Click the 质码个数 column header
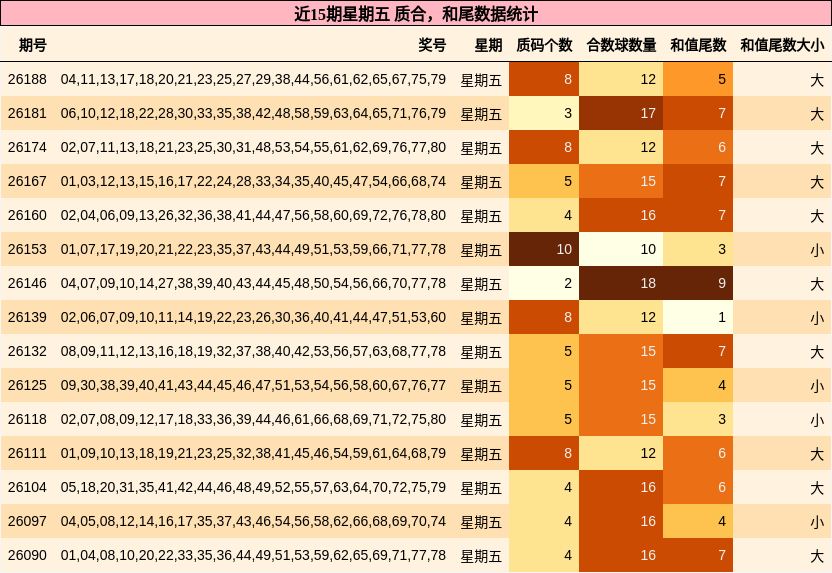 (544, 45)
